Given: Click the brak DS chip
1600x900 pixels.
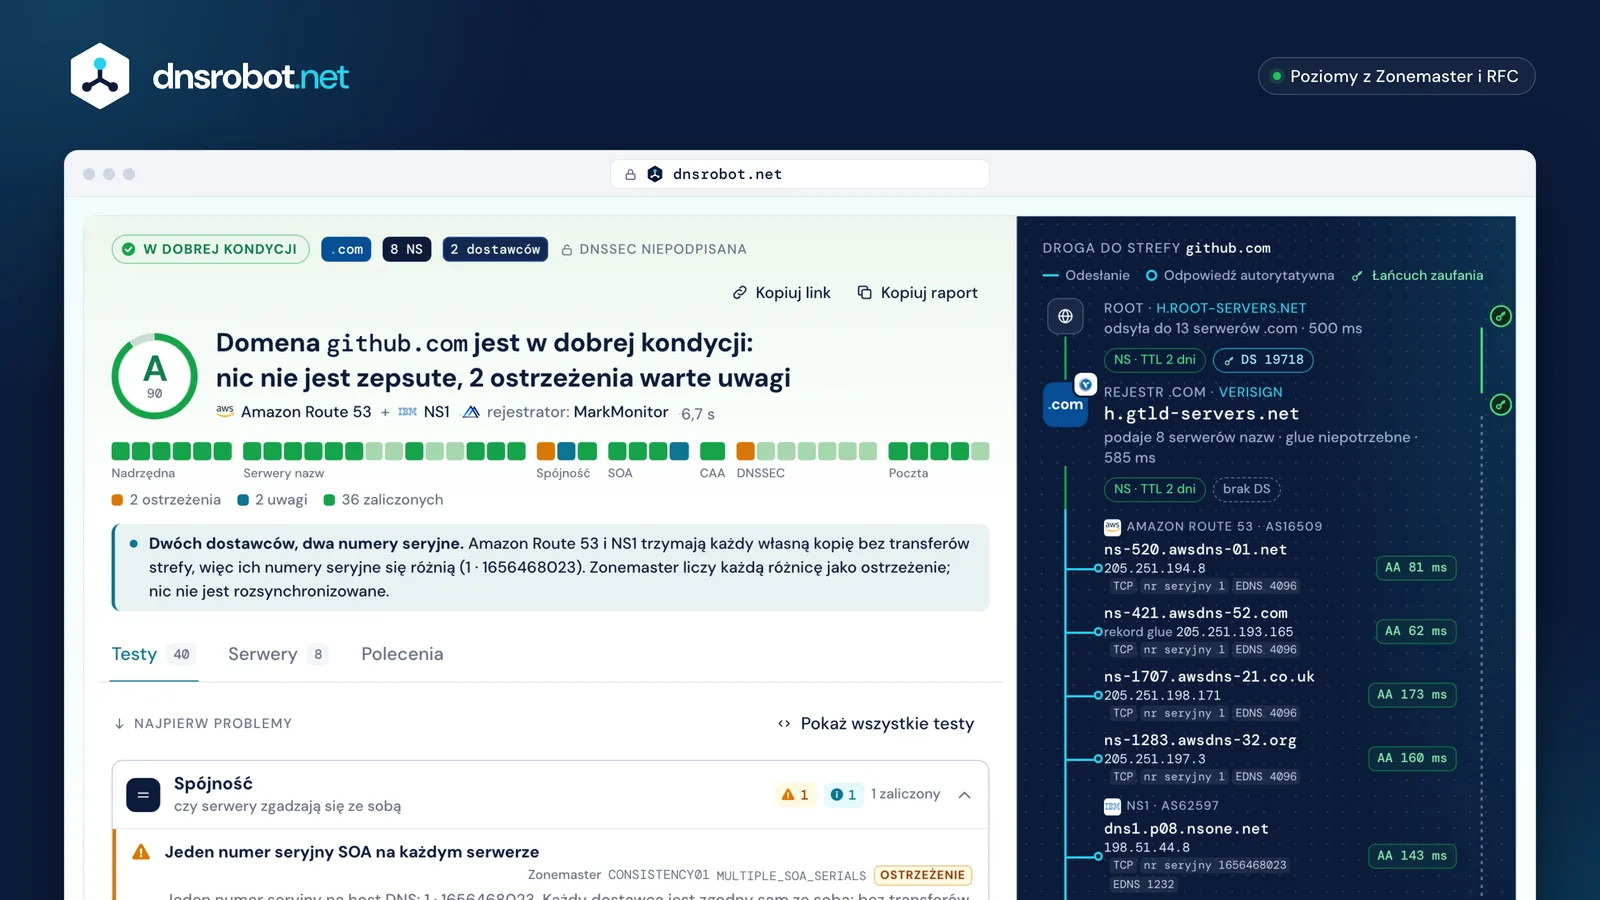Looking at the screenshot, I should click(x=1247, y=489).
